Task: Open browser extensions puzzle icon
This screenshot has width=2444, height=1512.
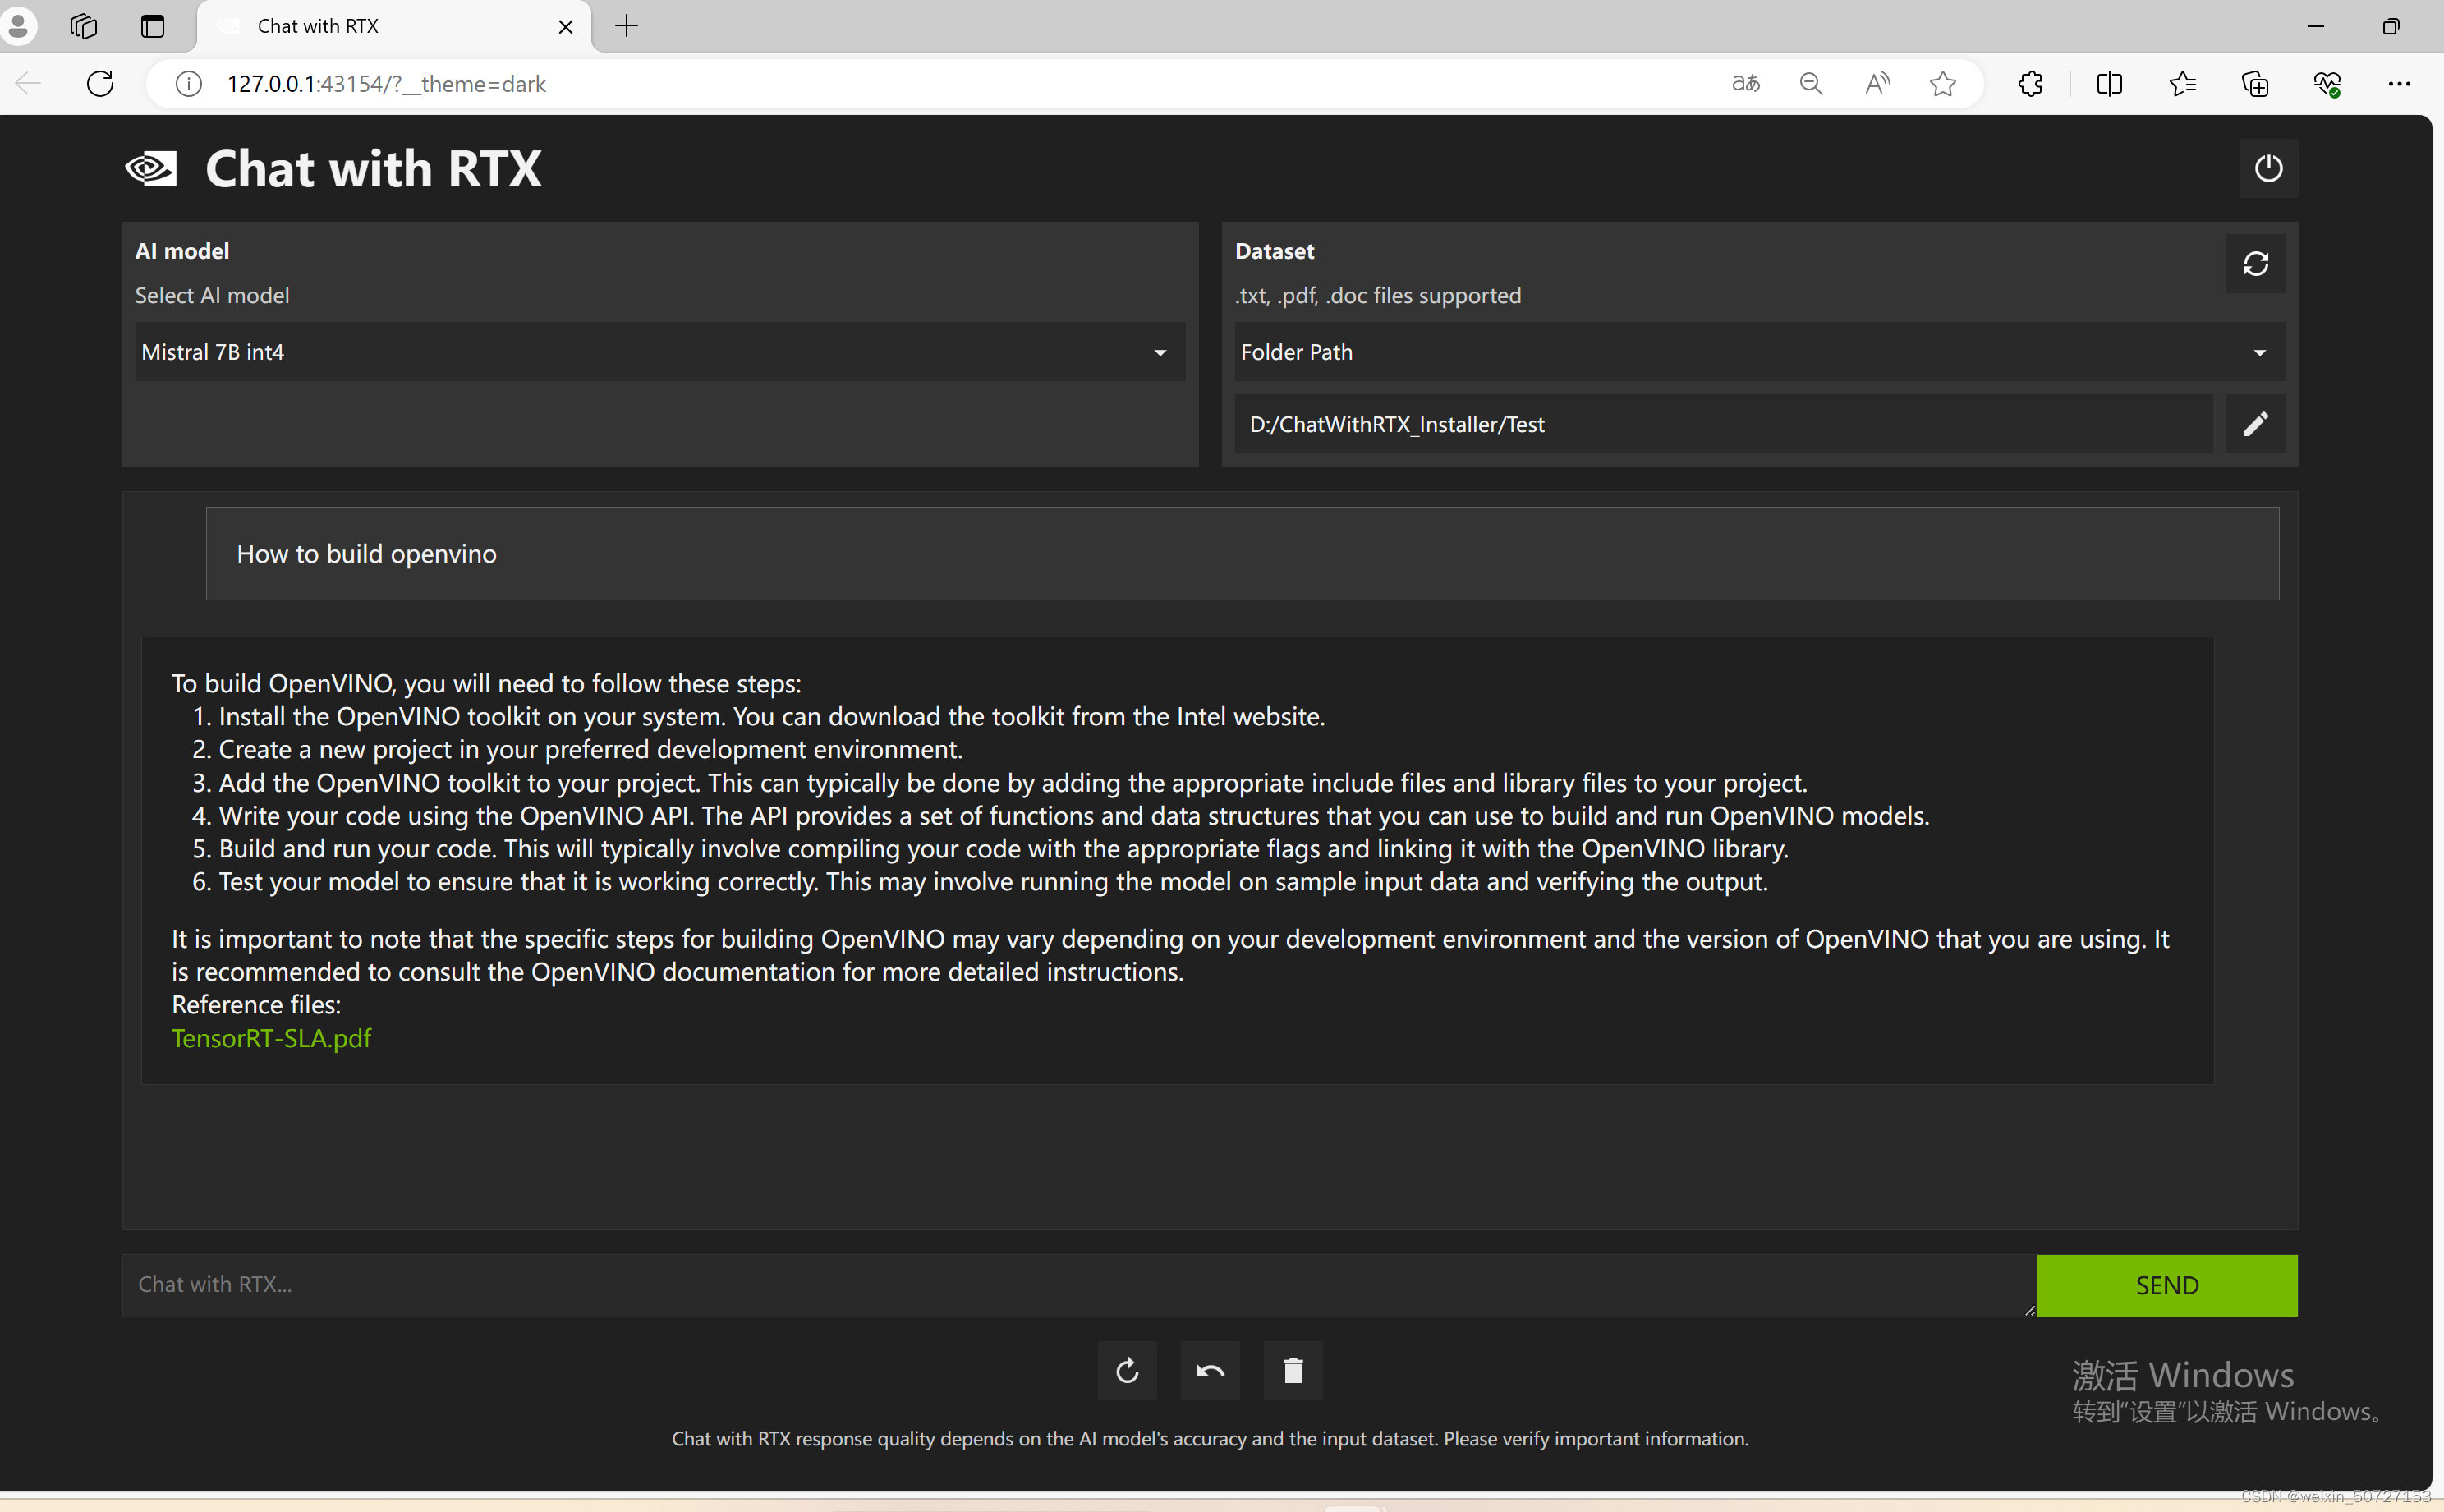Action: pos(2030,84)
